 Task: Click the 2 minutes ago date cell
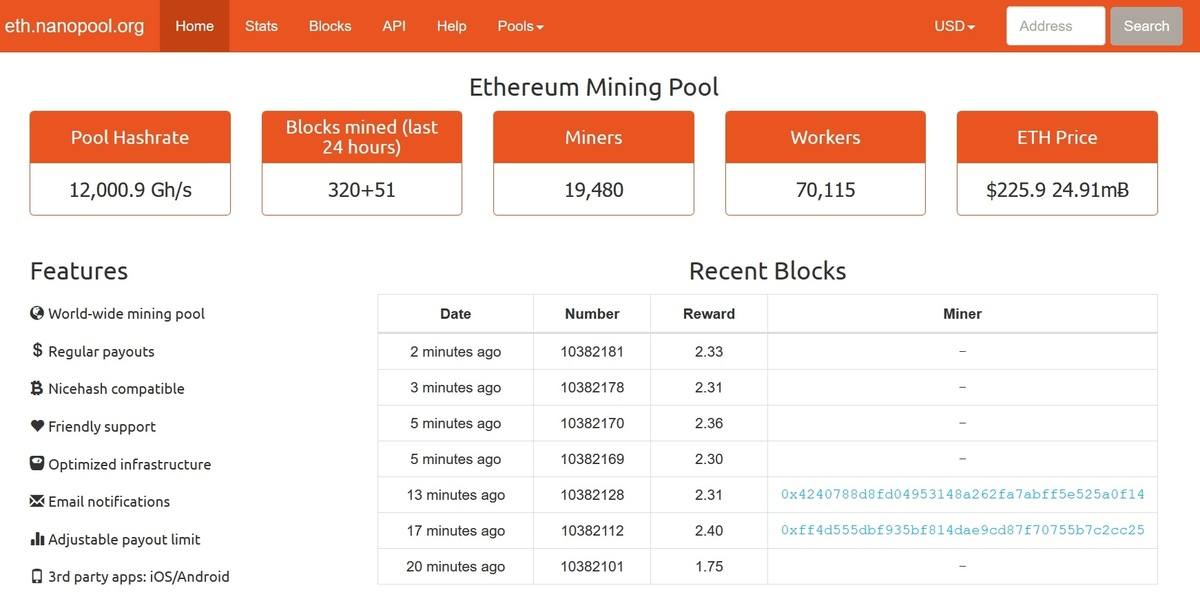455,352
